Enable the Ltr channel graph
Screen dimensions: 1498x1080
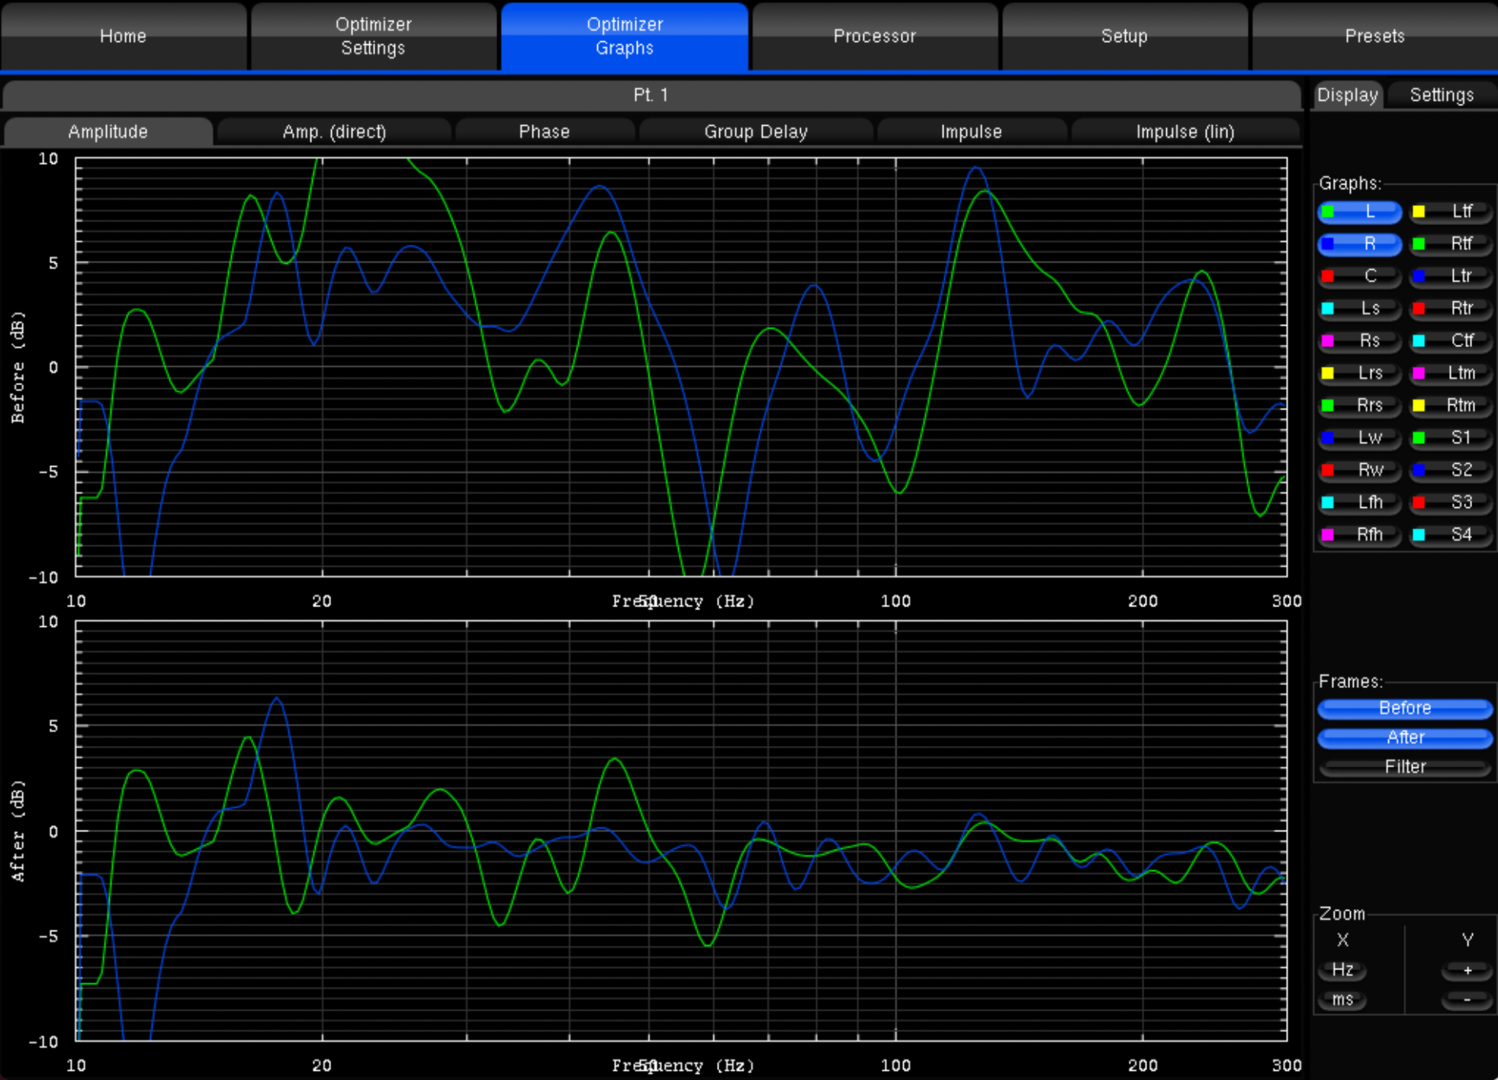(x=1451, y=276)
